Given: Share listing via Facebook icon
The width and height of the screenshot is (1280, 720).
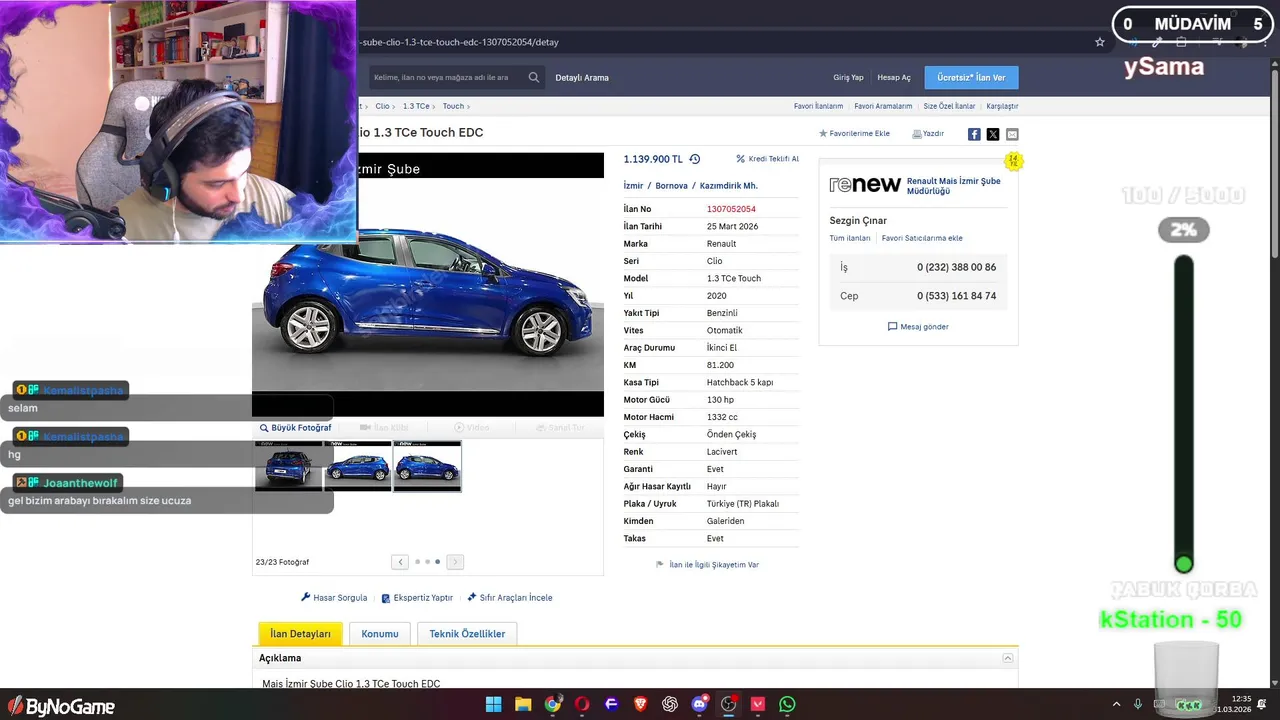Looking at the screenshot, I should tap(974, 134).
